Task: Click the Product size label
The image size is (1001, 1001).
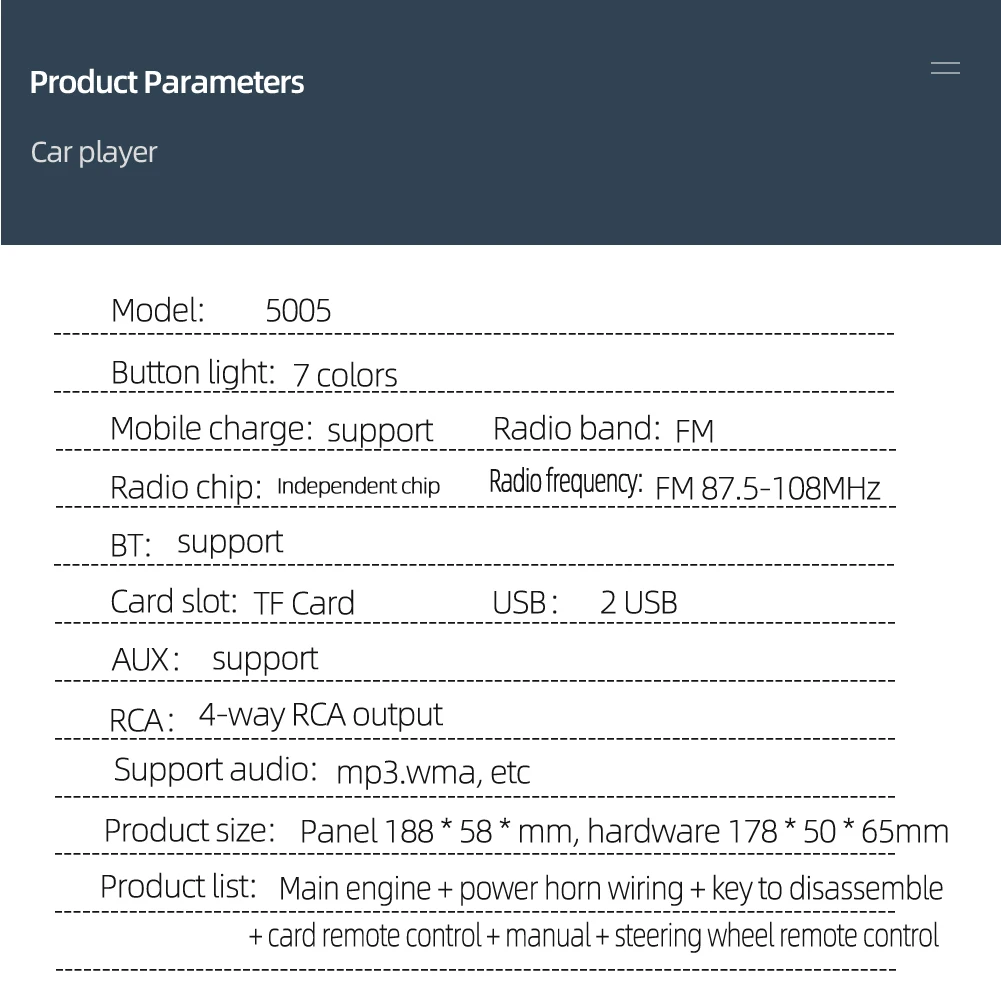Action: pos(189,830)
